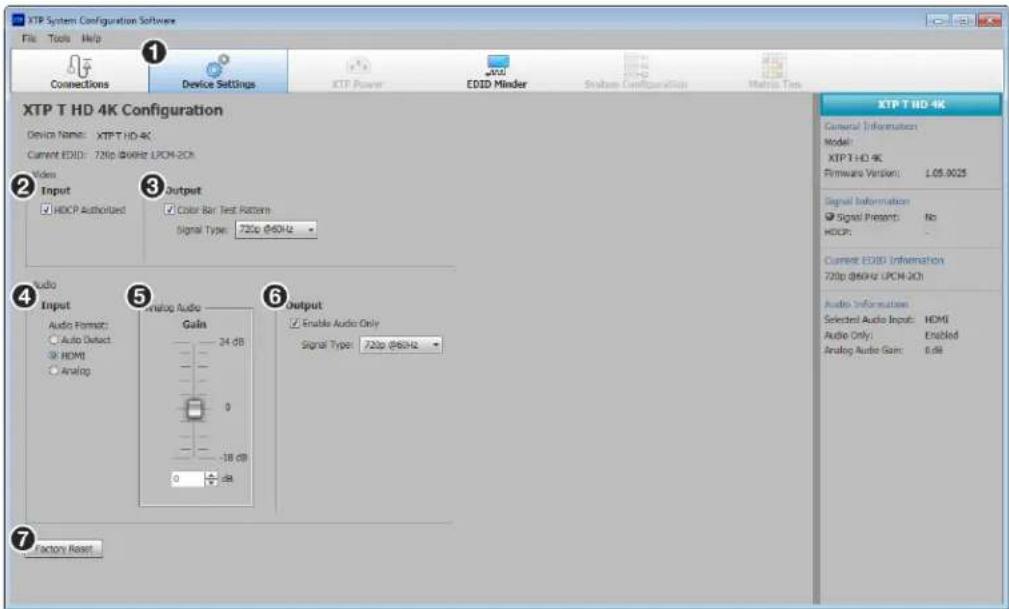This screenshot has width=1009, height=609.
Task: Open the Connections tab
Action: tap(80, 71)
